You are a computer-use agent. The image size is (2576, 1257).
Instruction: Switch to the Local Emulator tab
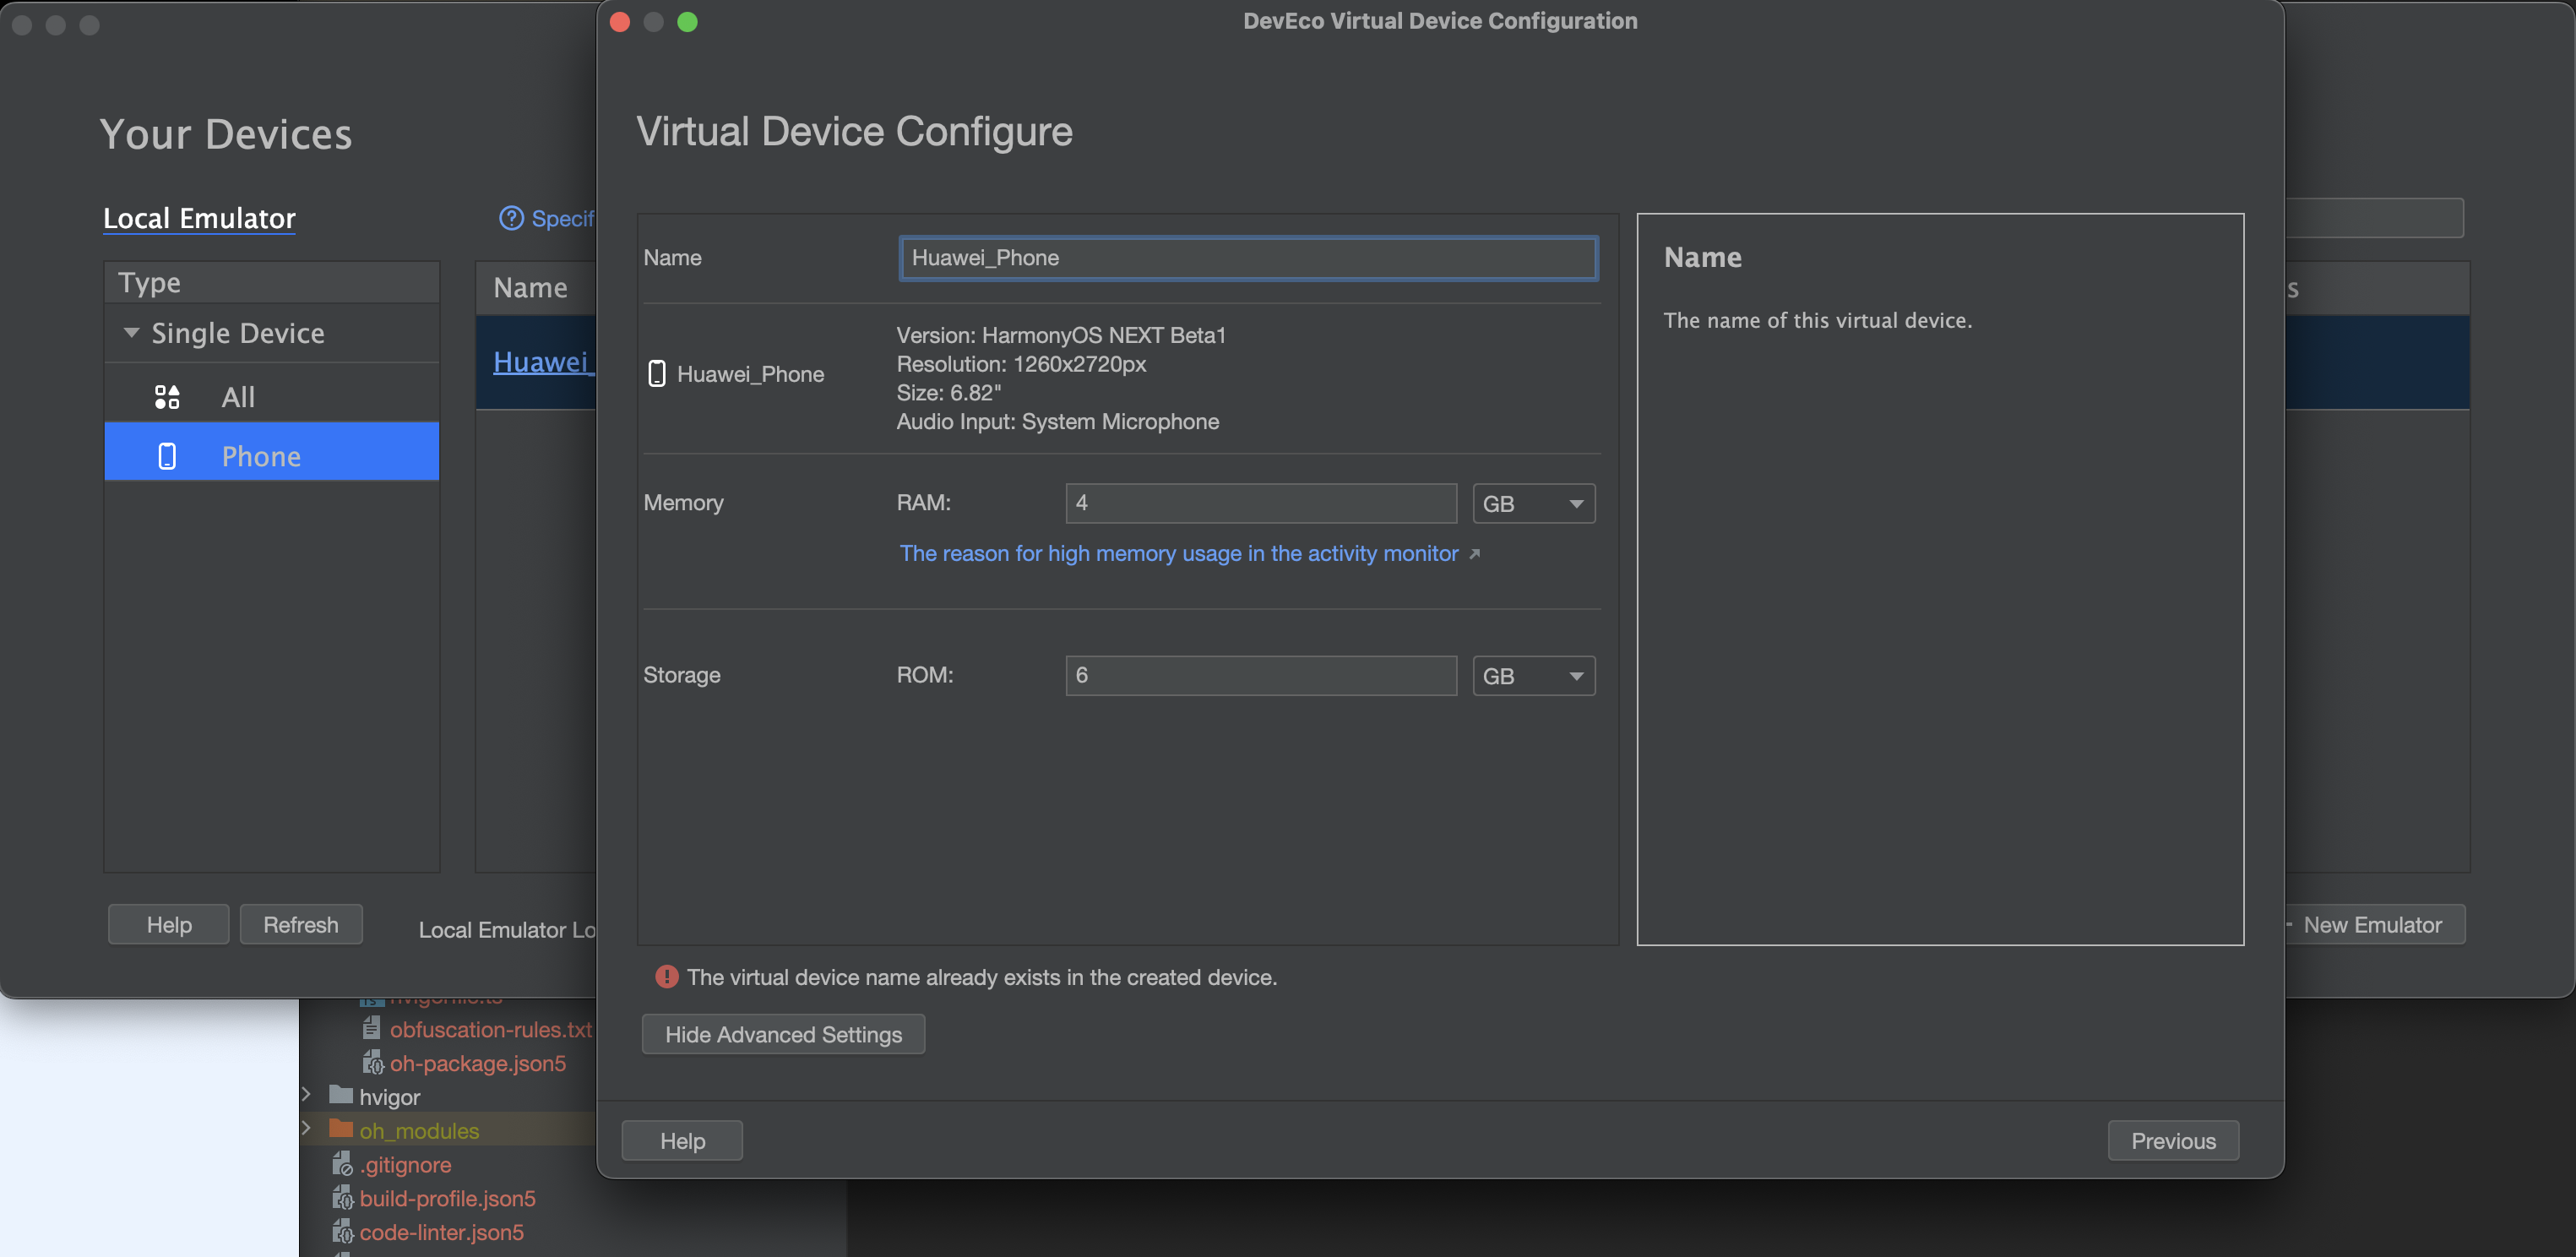pyautogui.click(x=199, y=218)
